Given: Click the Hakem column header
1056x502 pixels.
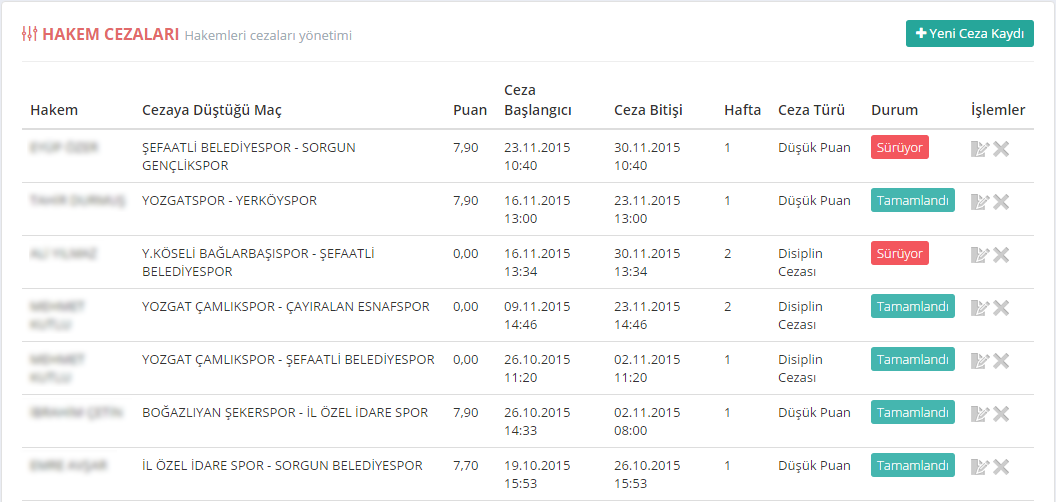Looking at the screenshot, I should point(54,110).
